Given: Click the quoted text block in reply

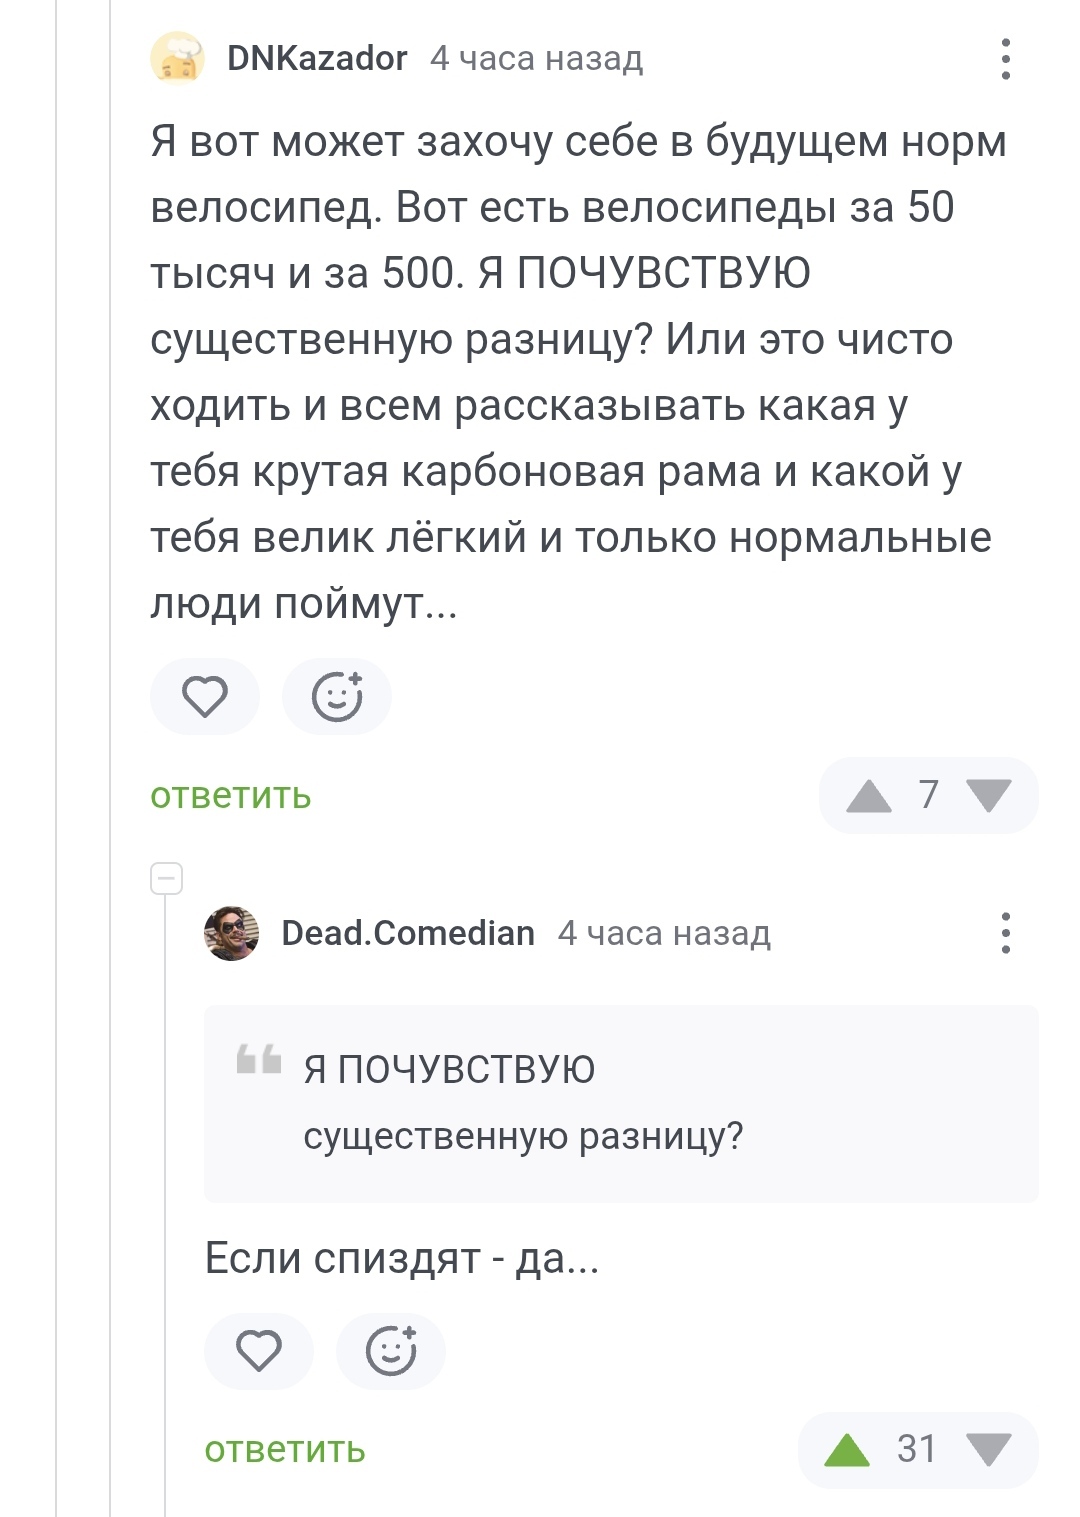Looking at the screenshot, I should 620,1103.
